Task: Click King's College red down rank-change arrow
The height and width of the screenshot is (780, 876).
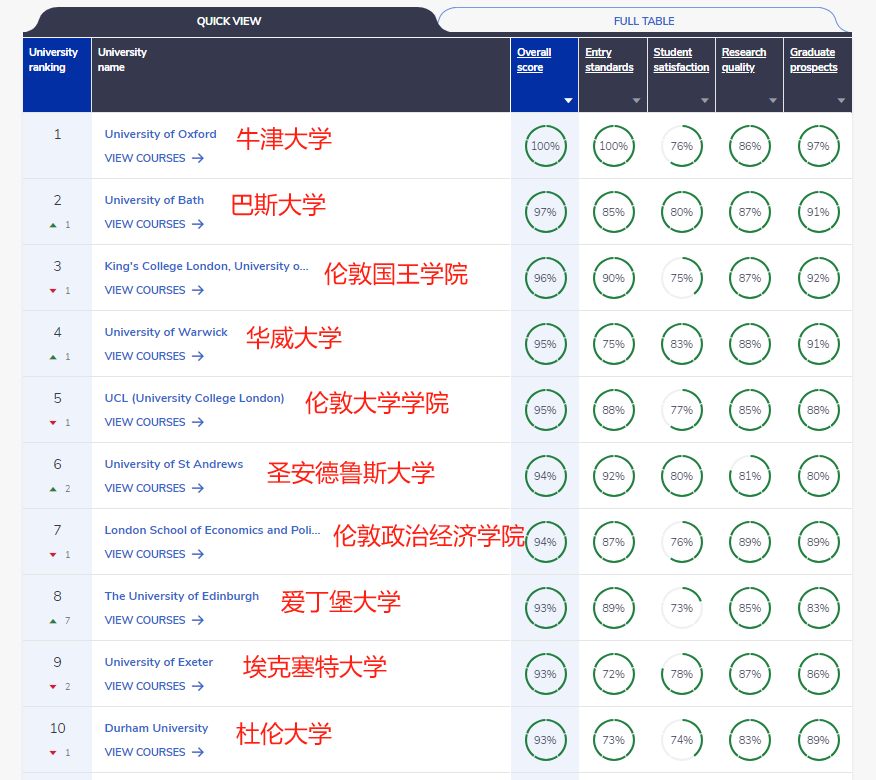Action: 53,291
